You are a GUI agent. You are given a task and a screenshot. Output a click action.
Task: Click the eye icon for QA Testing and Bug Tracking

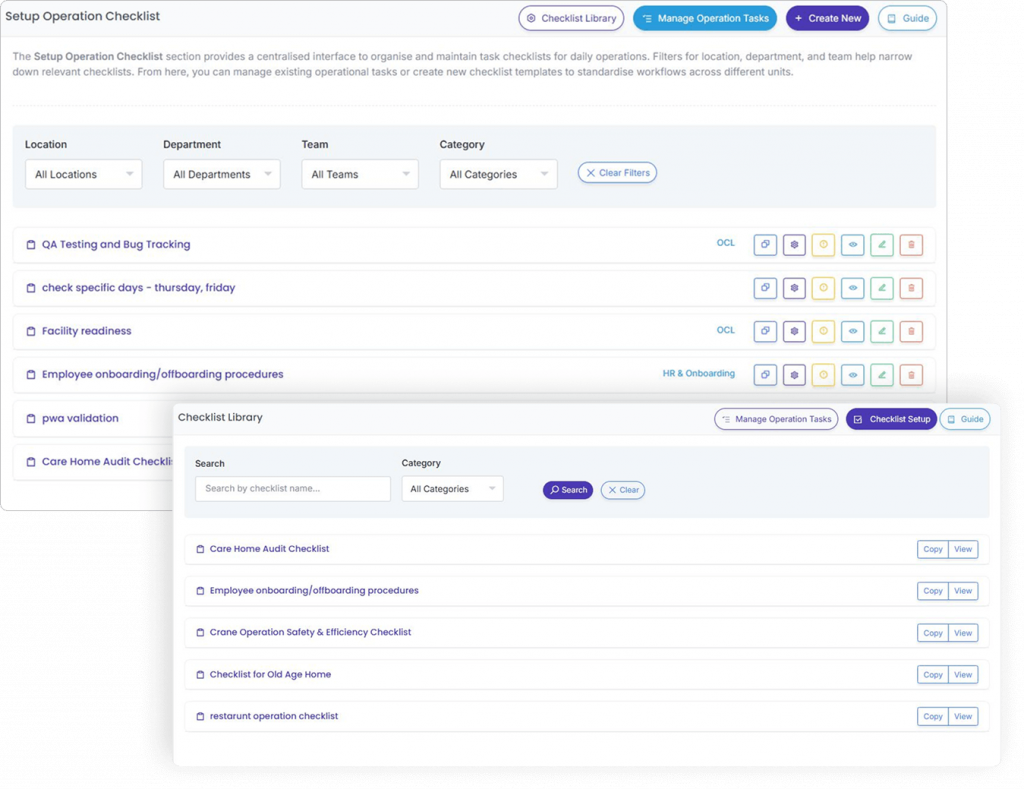[x=852, y=244]
